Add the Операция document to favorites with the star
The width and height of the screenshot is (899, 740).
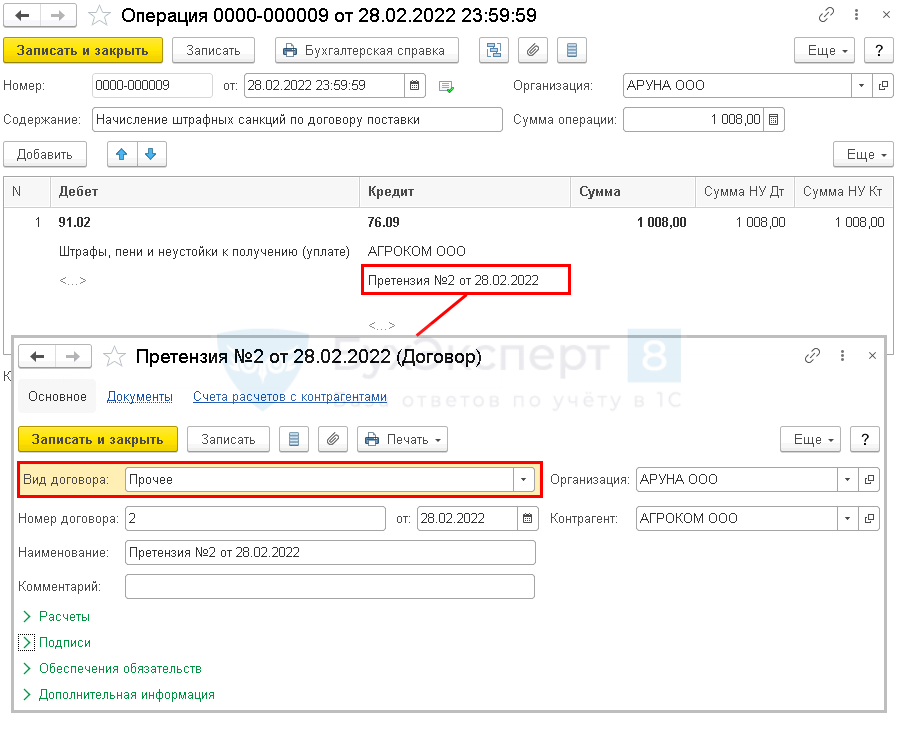(100, 16)
